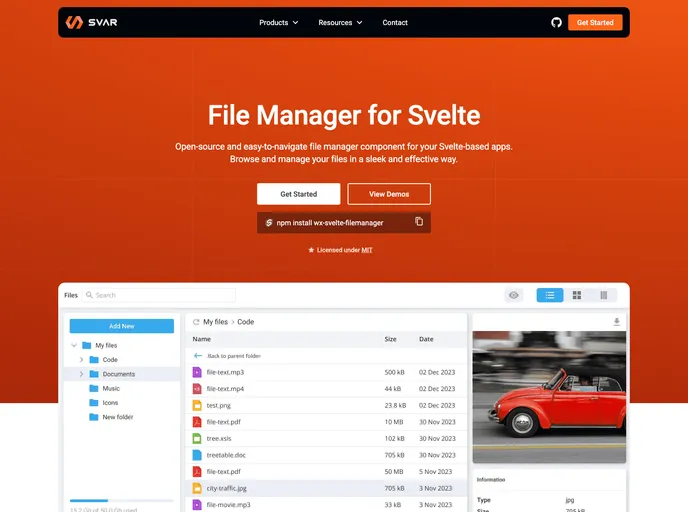Open the GitHub repository icon
Image resolution: width=688 pixels, height=512 pixels.
click(556, 22)
